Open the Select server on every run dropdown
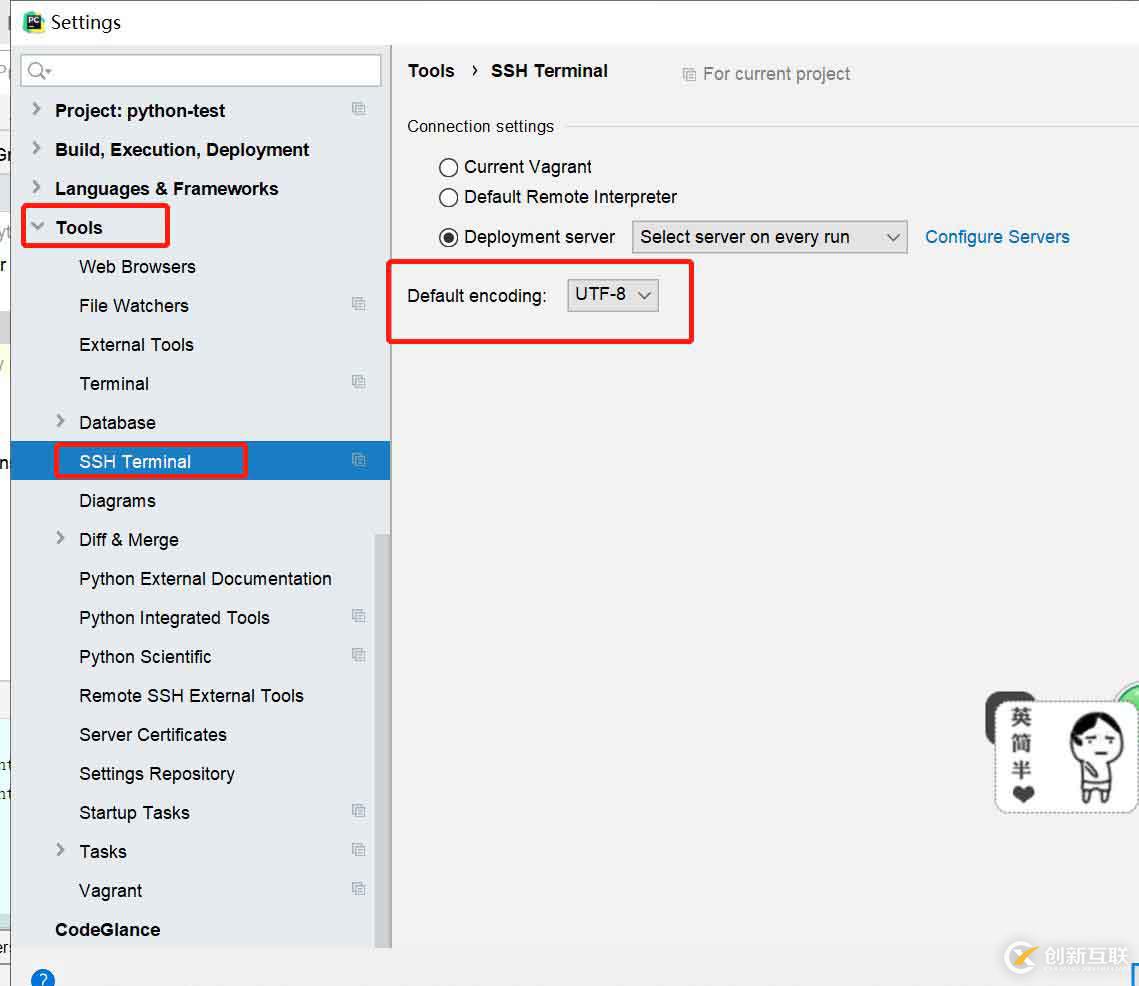This screenshot has width=1139, height=986. tap(769, 237)
